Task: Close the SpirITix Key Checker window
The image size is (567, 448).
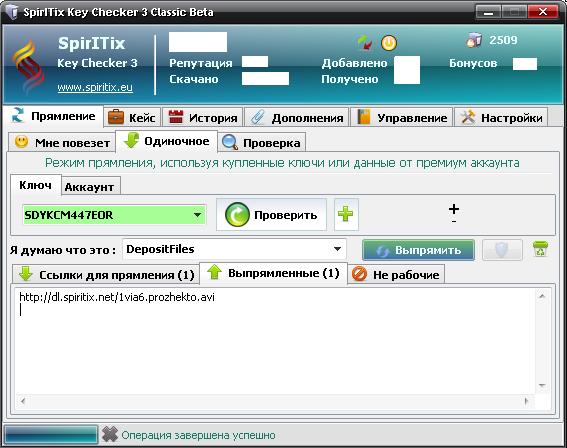Action: click(x=543, y=12)
